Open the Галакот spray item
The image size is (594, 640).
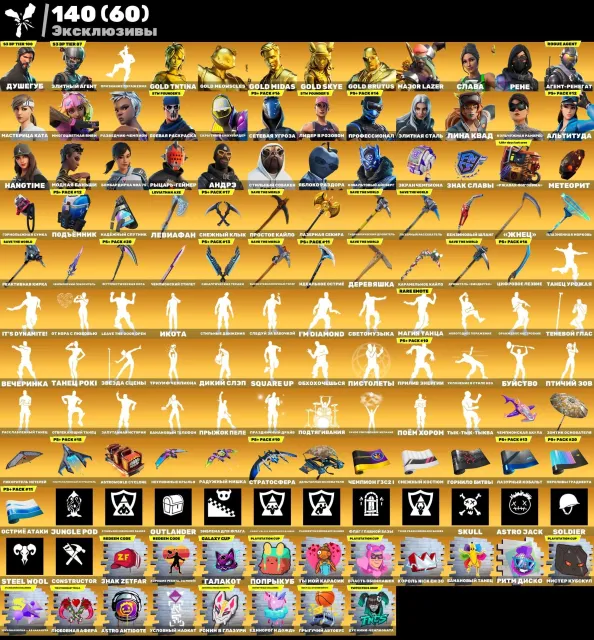[223, 560]
